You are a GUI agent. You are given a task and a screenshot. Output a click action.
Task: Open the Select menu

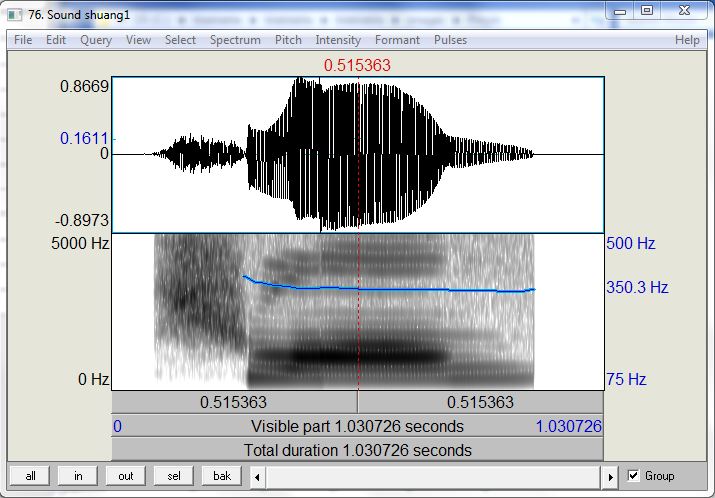tap(180, 40)
